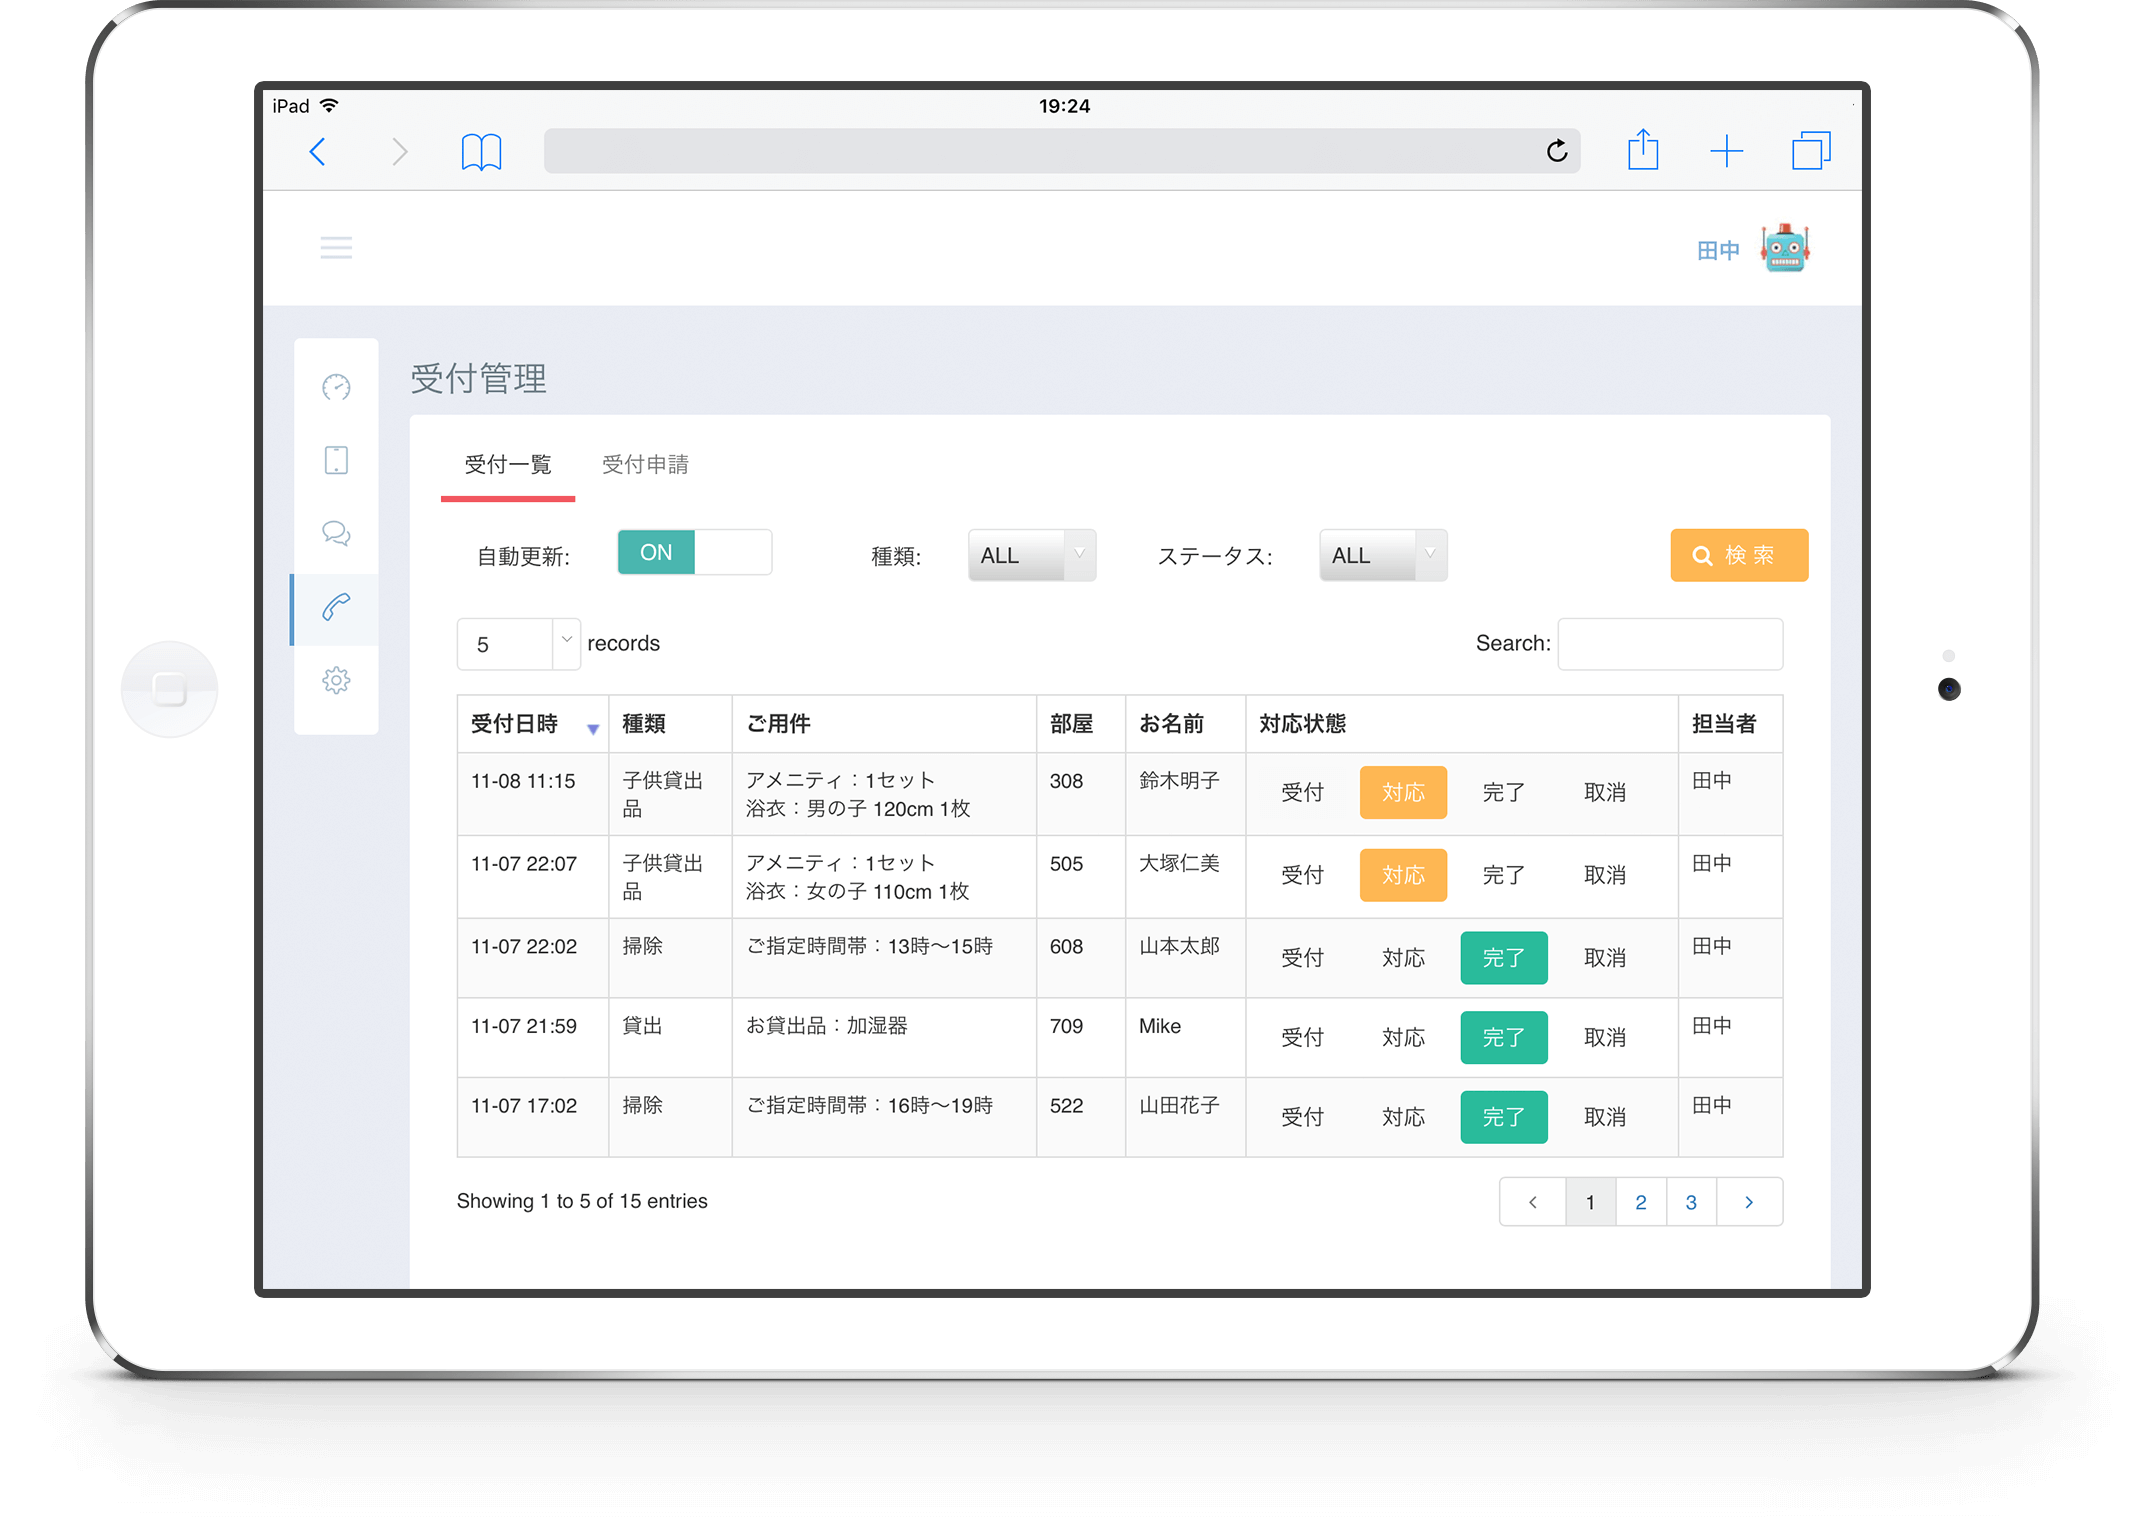Set 鈴木明子 row status to 完了
2139x1527 pixels.
[x=1503, y=793]
